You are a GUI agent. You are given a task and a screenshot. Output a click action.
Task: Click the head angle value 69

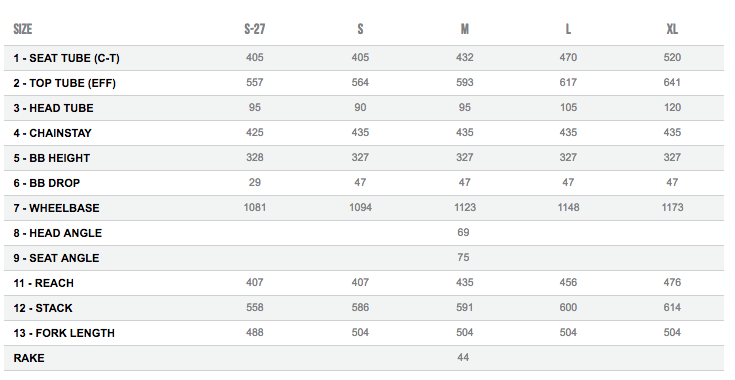(x=463, y=232)
